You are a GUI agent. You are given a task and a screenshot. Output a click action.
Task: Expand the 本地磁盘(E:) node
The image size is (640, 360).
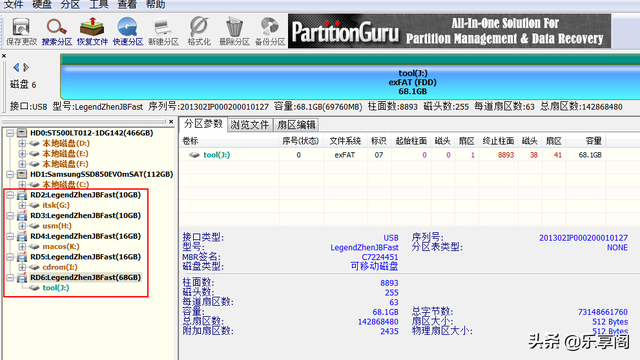pos(22,154)
